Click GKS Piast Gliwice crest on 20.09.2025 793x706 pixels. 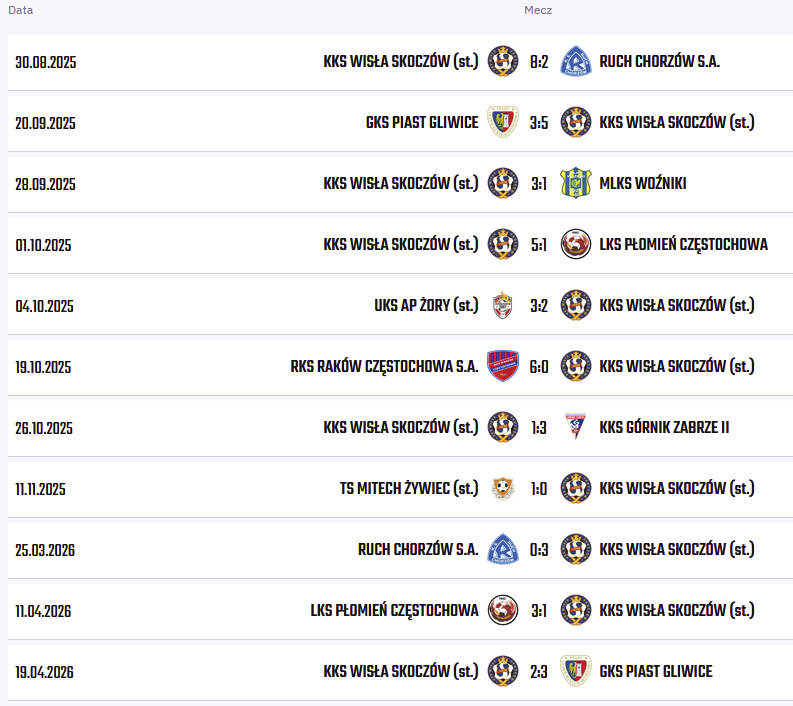pos(502,122)
